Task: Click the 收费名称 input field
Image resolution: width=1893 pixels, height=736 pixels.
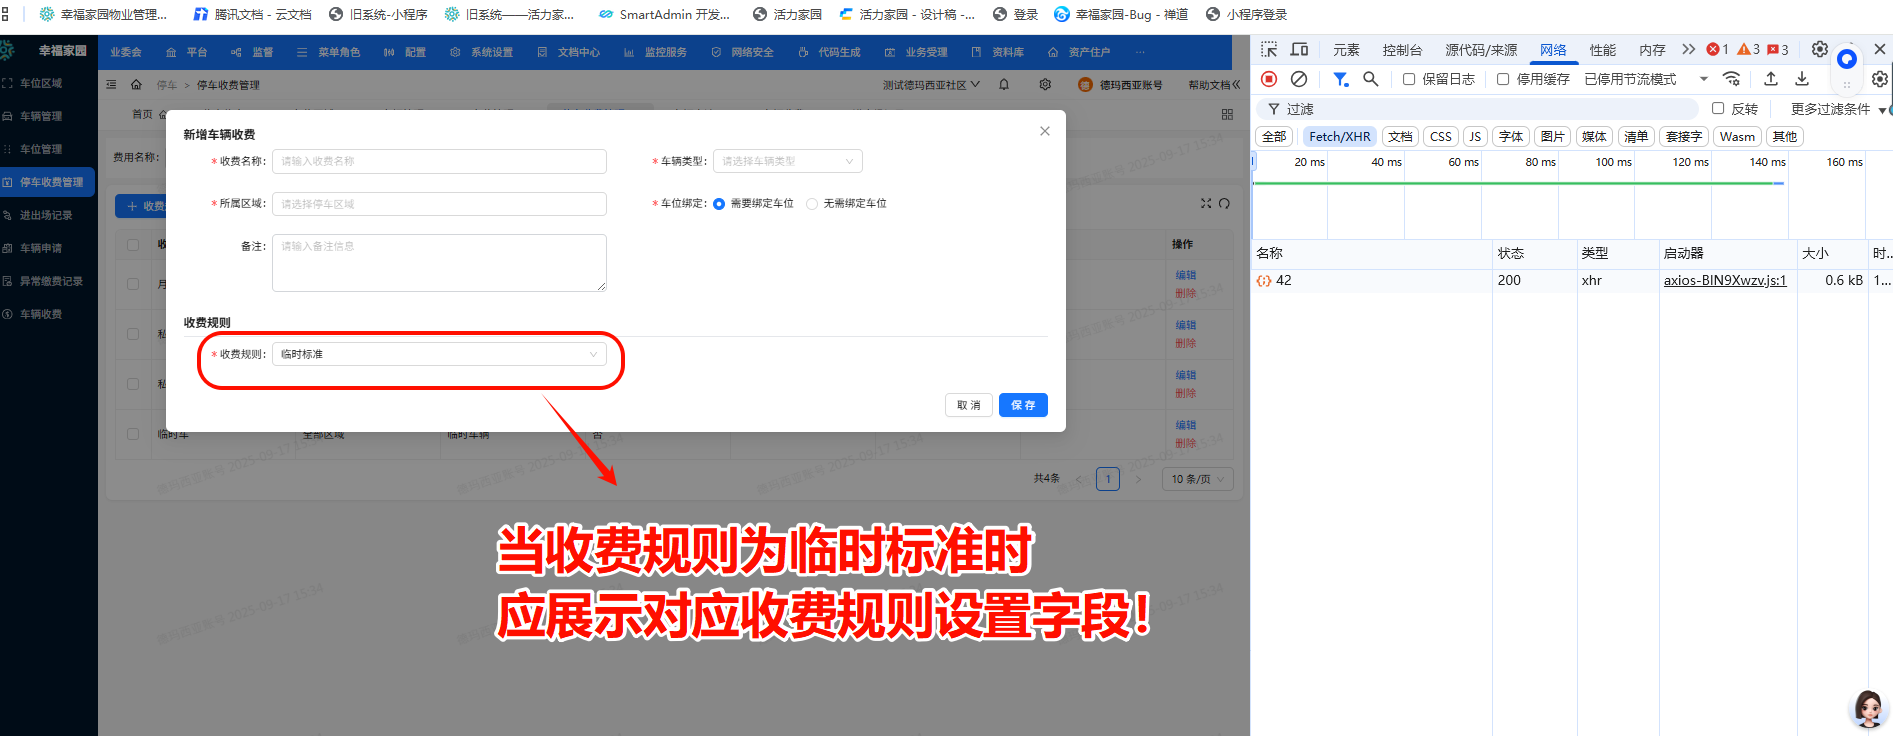Action: [x=439, y=161]
